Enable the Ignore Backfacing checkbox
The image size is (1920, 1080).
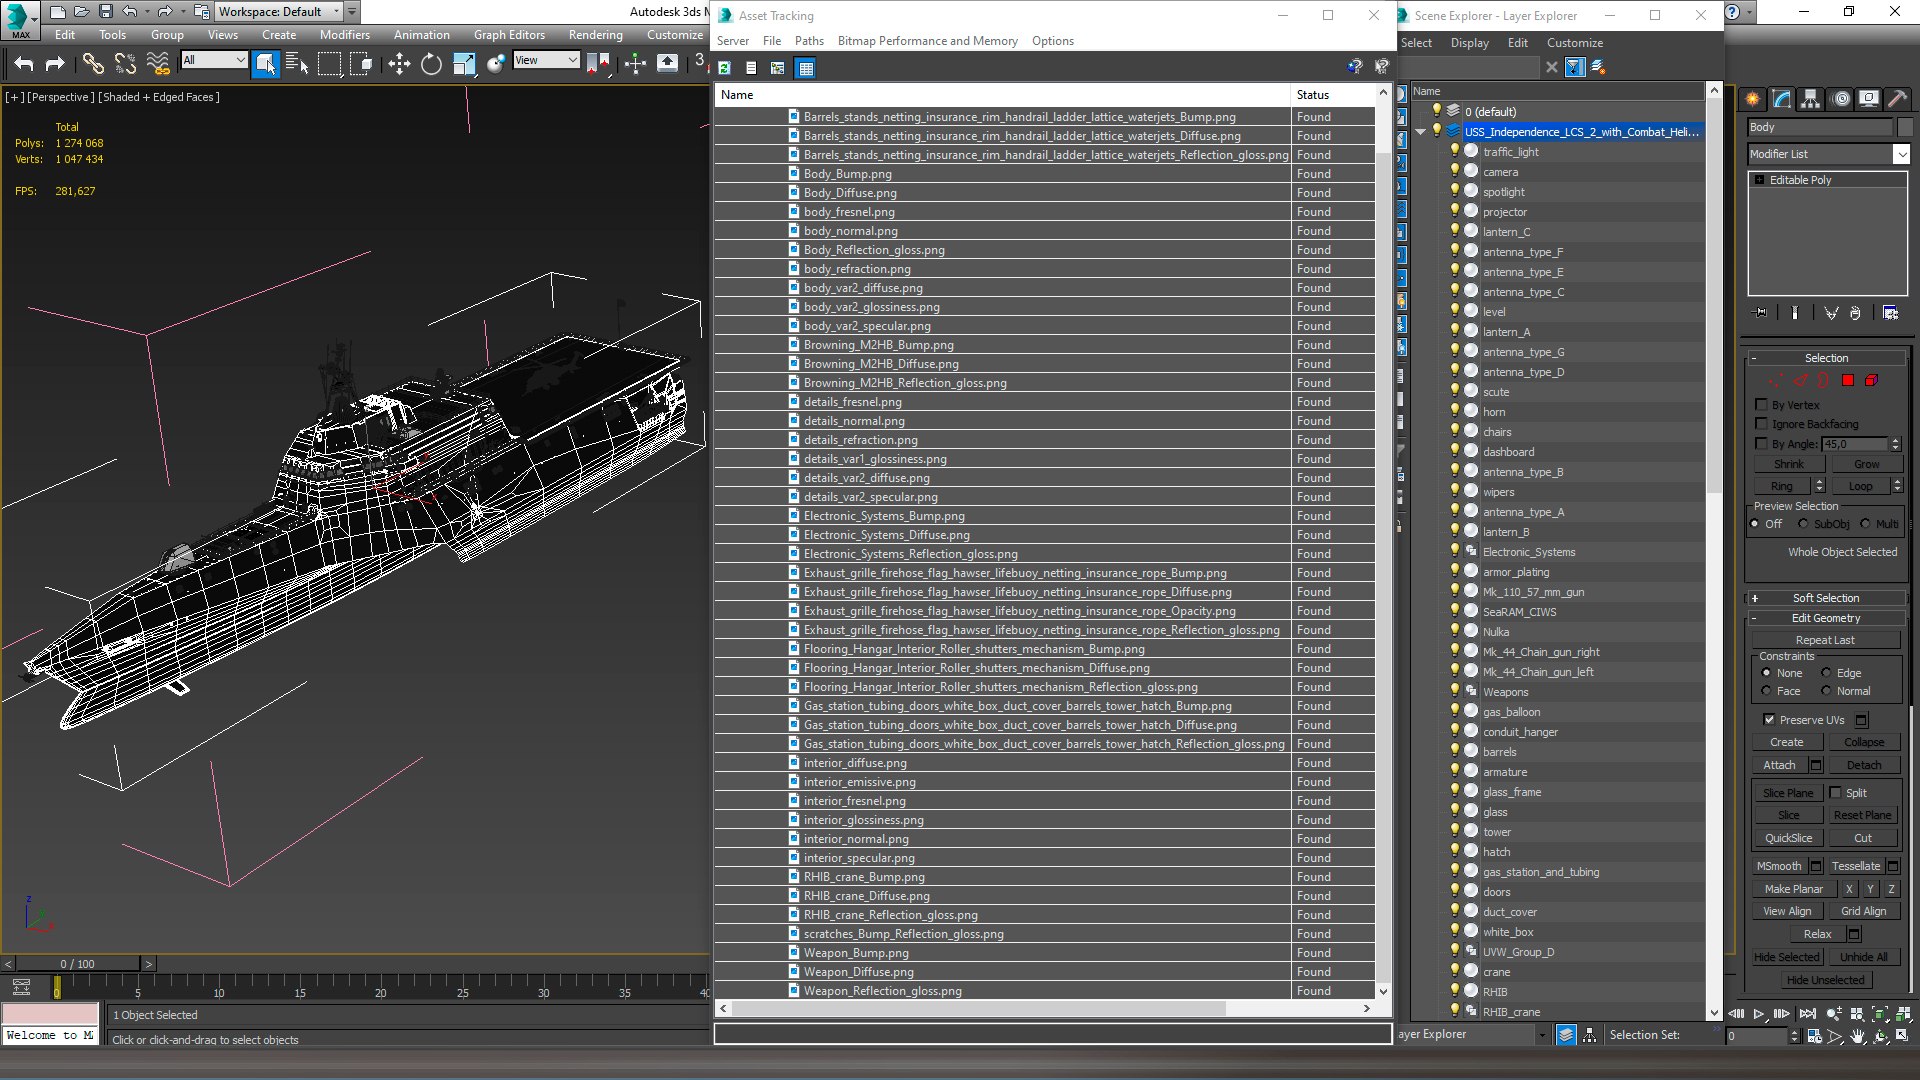click(1762, 424)
